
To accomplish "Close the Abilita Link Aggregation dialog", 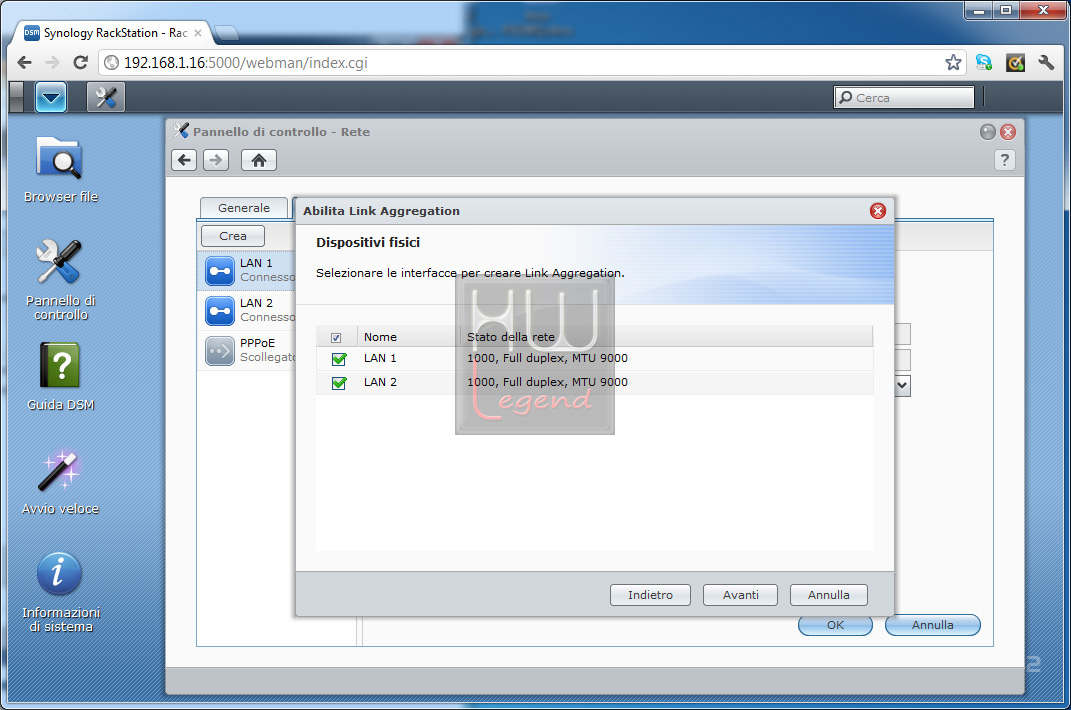I will 878,211.
